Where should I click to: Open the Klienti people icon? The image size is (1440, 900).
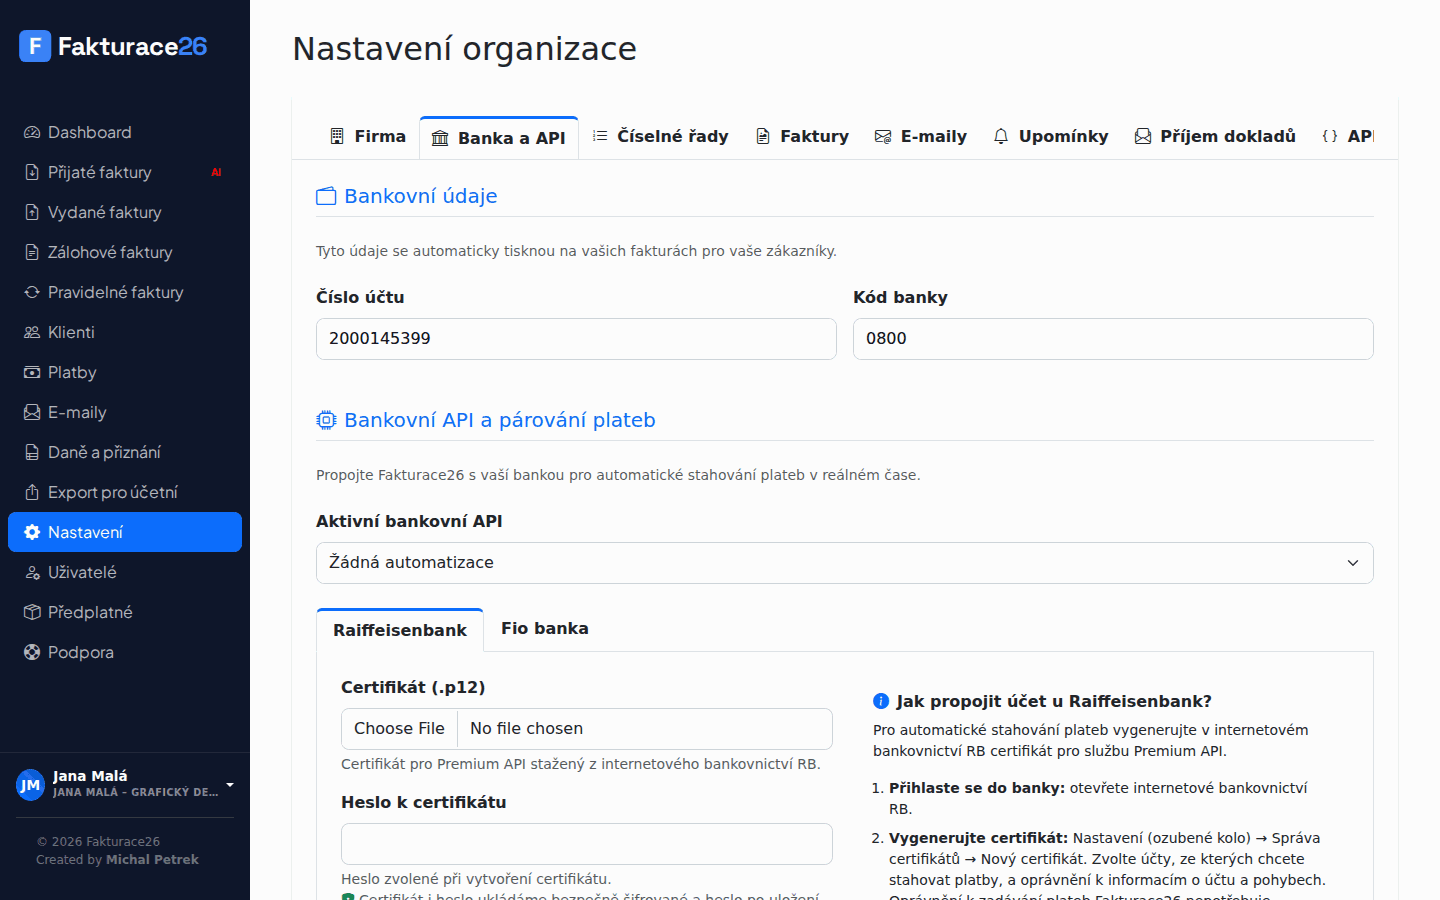pos(32,332)
